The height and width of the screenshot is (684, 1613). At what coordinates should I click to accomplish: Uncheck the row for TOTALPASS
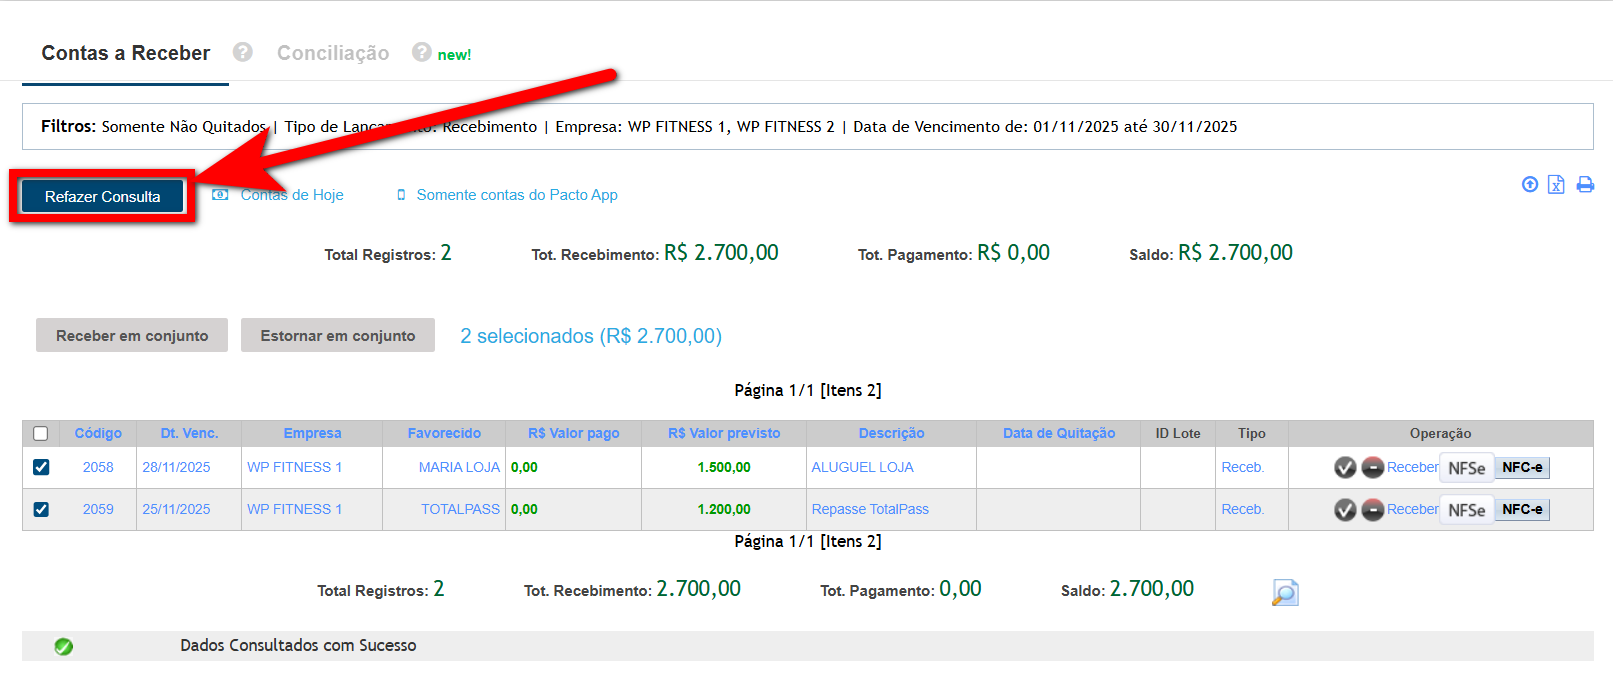click(x=41, y=509)
